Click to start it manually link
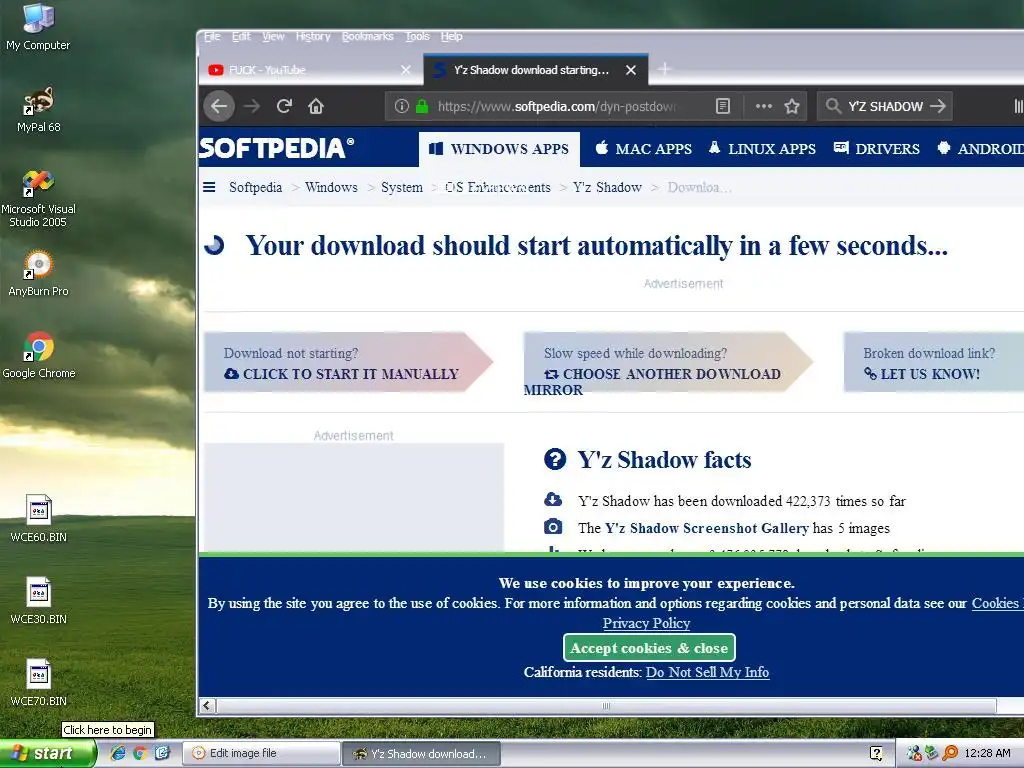The image size is (1024, 768). [x=342, y=374]
